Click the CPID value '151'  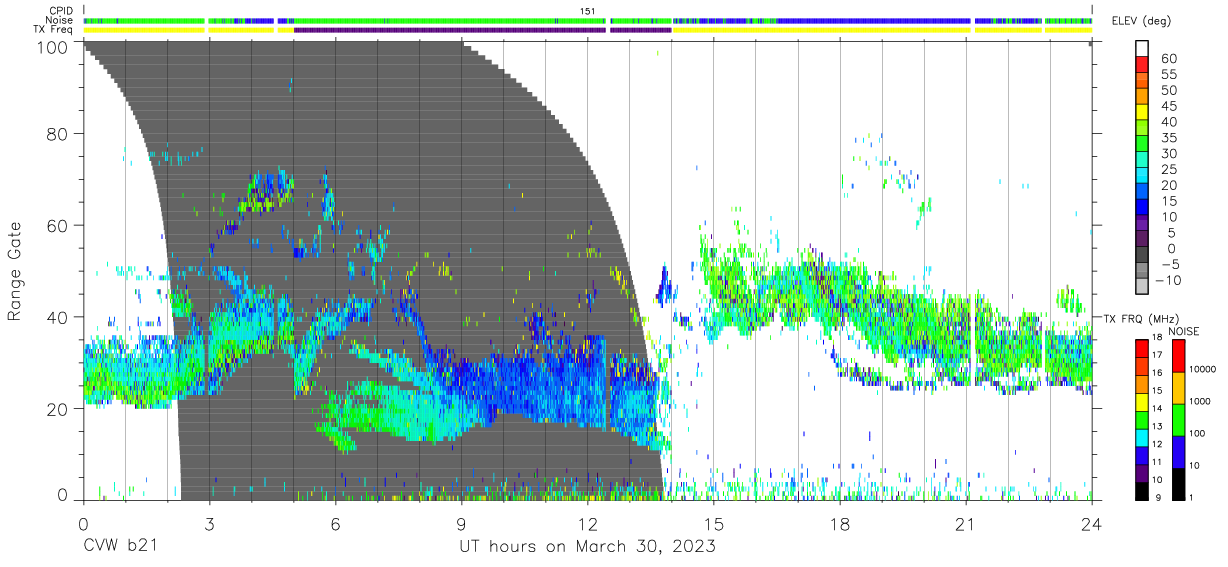click(x=588, y=11)
